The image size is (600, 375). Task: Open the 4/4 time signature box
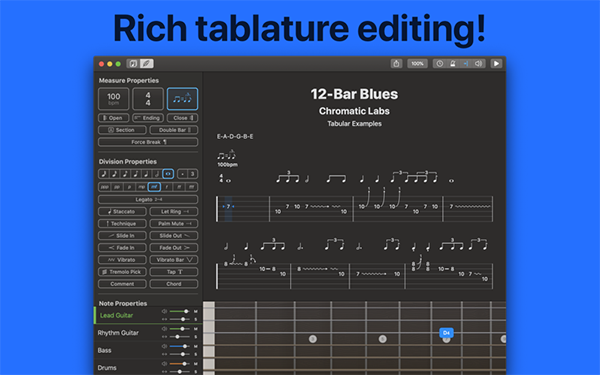point(148,99)
